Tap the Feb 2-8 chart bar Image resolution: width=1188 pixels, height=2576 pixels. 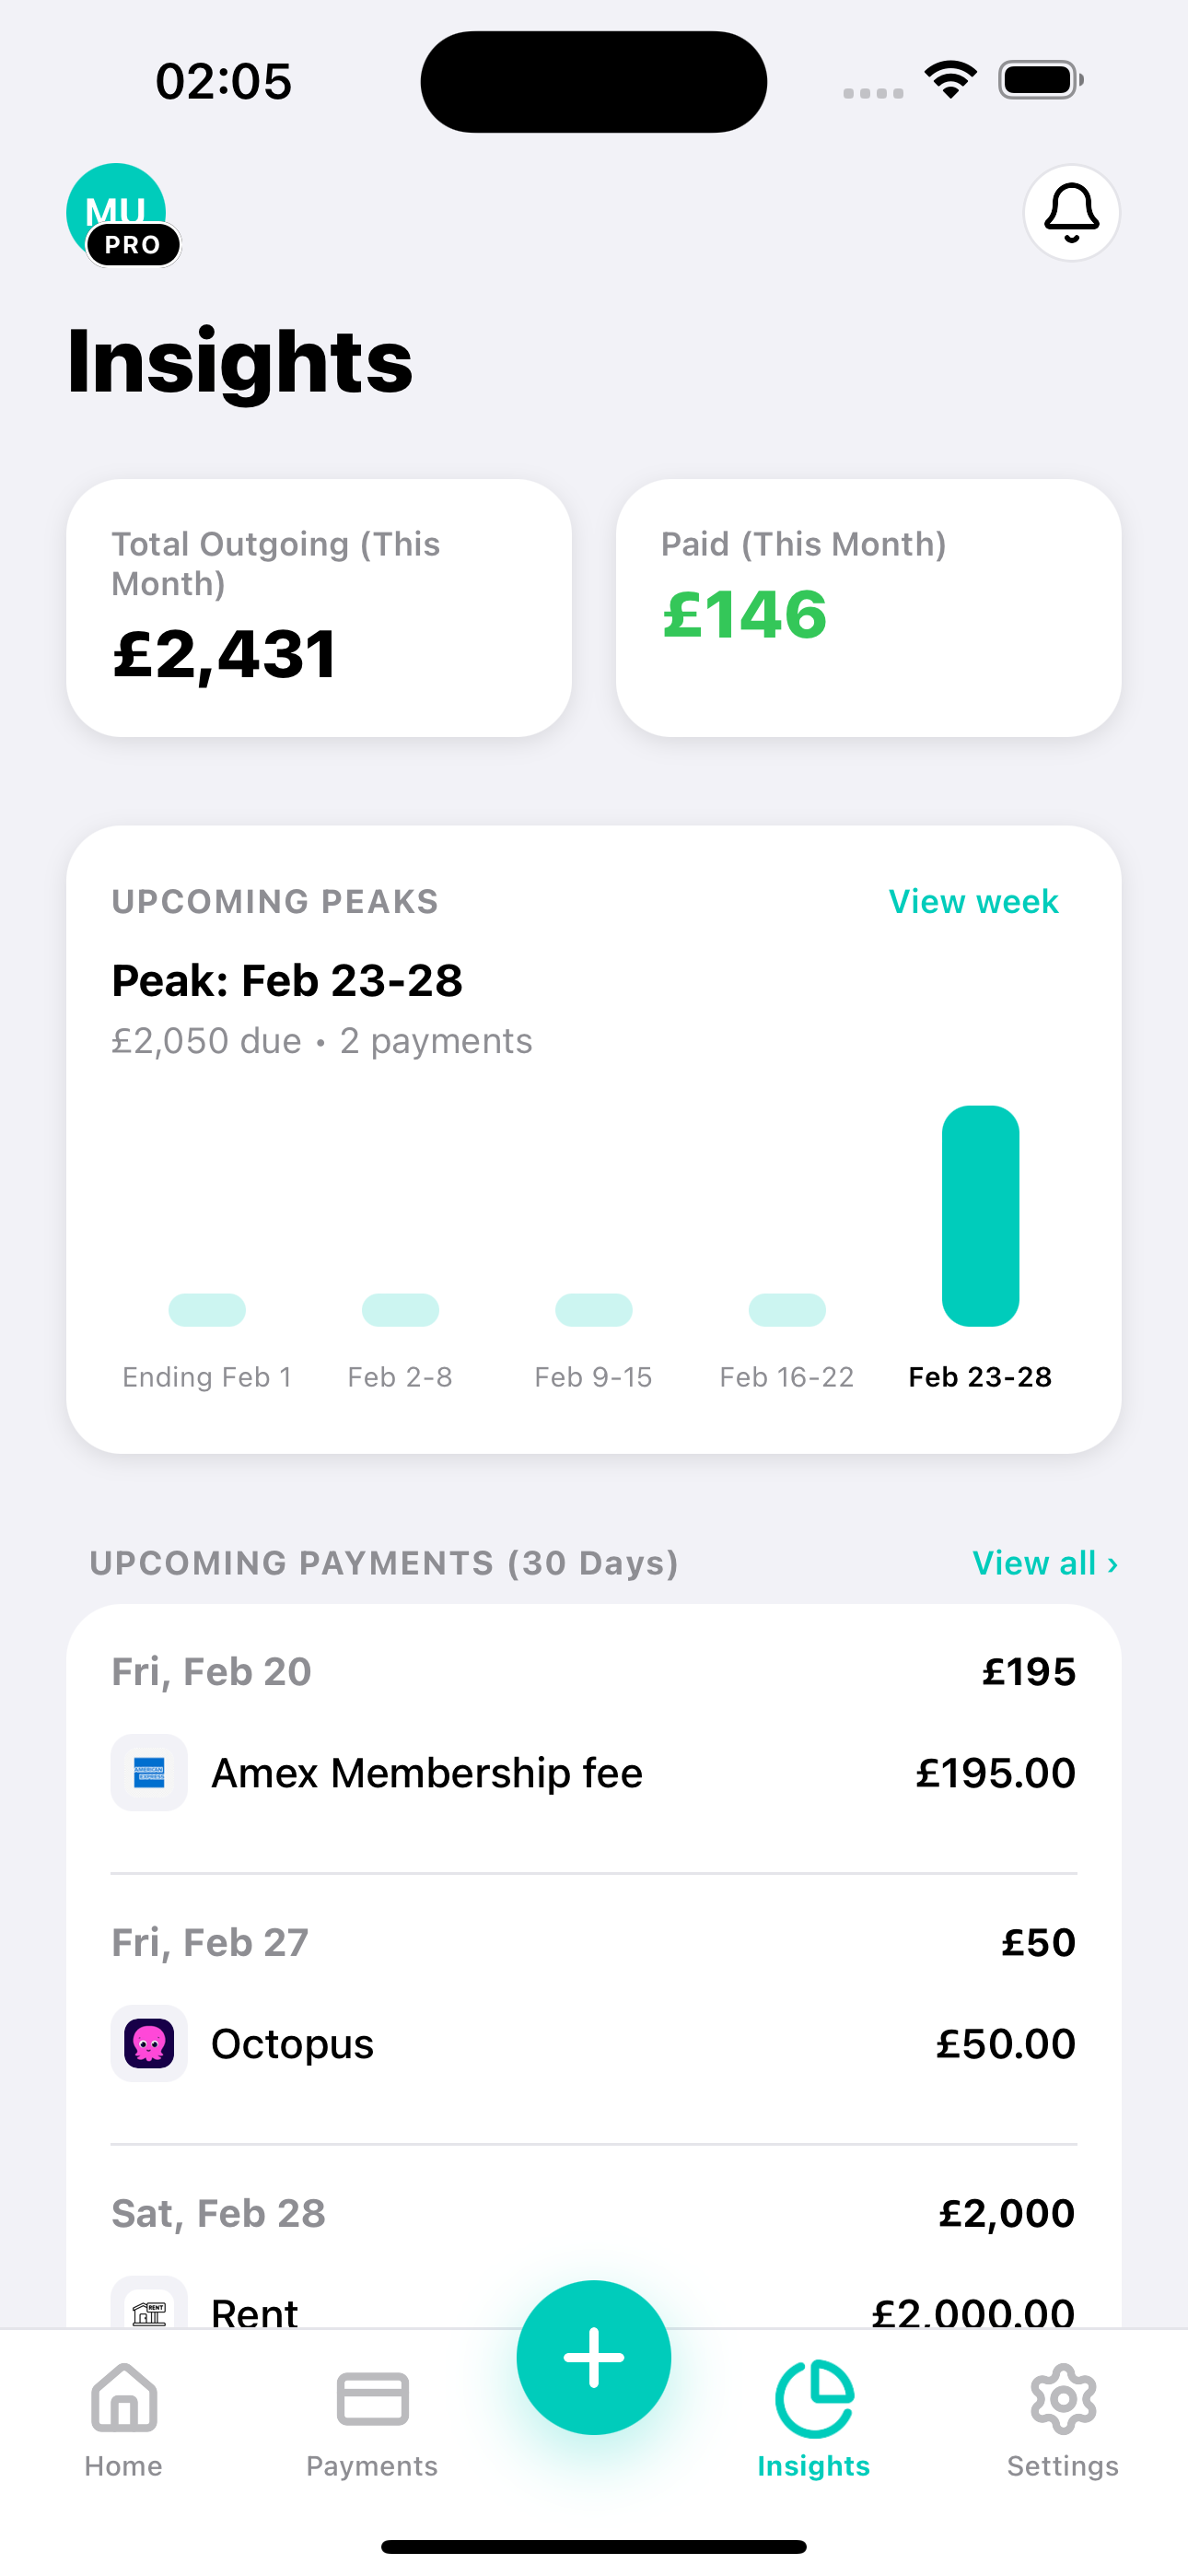(x=400, y=1310)
